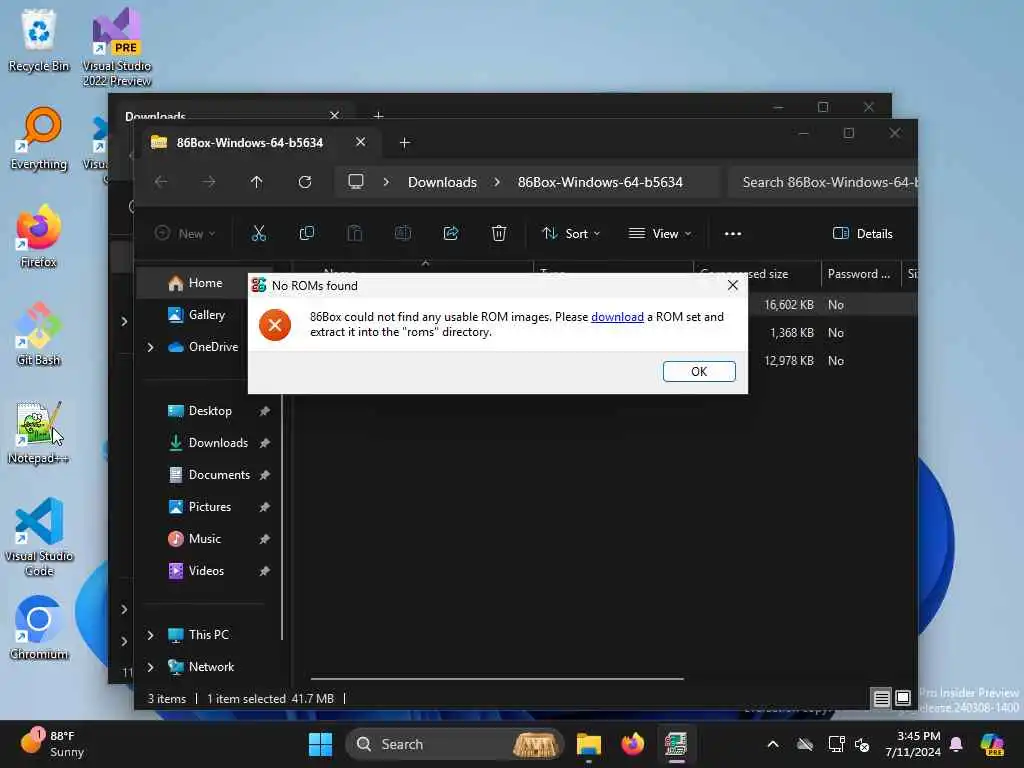
Task: Expand chevron after Downloads breadcrumb
Action: (x=497, y=182)
